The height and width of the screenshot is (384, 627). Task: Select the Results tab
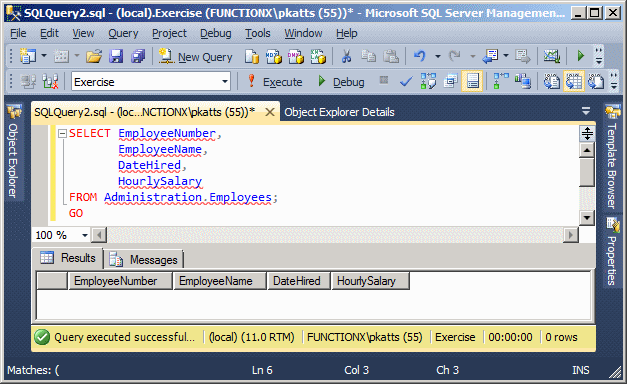pyautogui.click(x=68, y=258)
